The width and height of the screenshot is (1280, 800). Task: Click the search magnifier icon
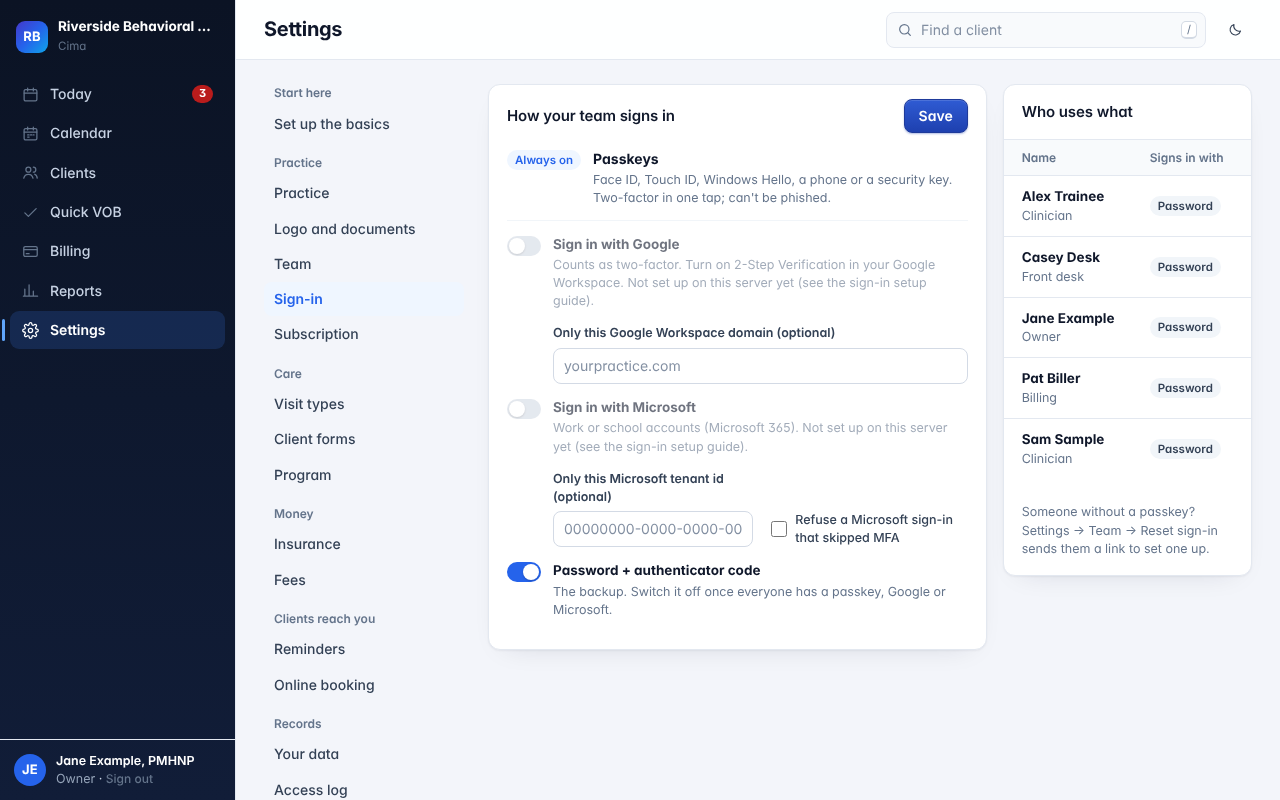(x=905, y=30)
